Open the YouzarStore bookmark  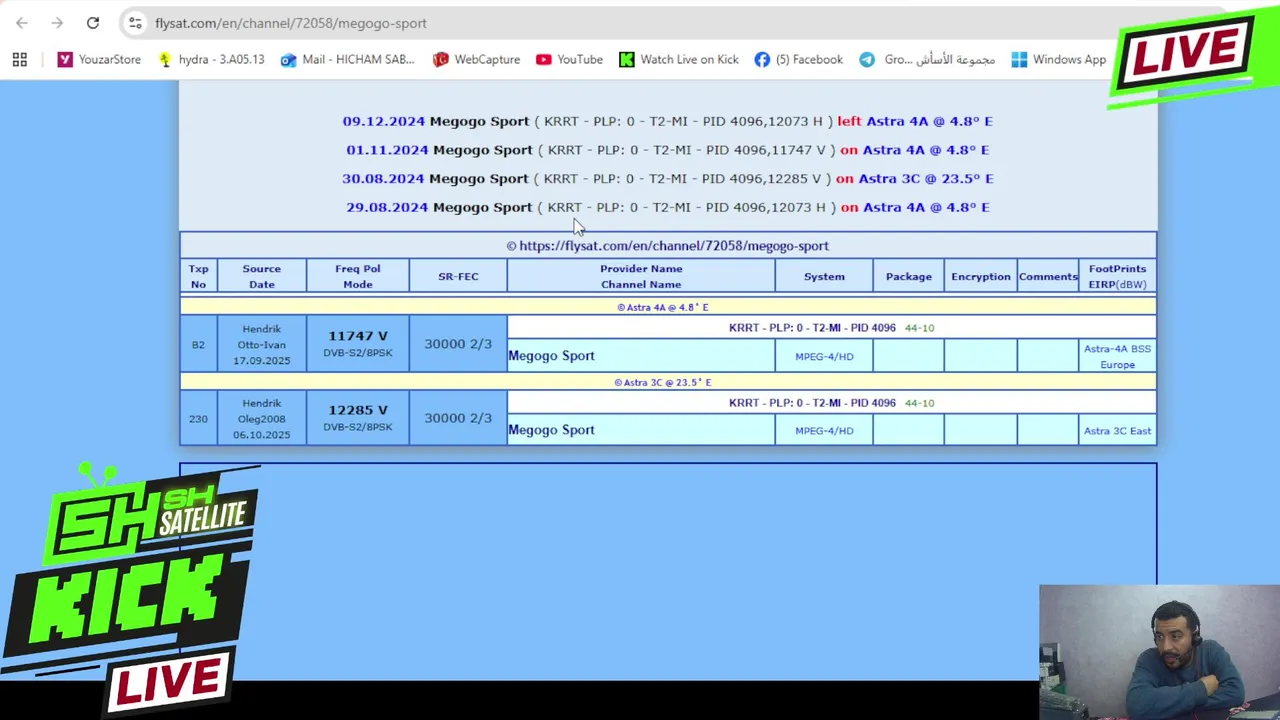(x=99, y=60)
